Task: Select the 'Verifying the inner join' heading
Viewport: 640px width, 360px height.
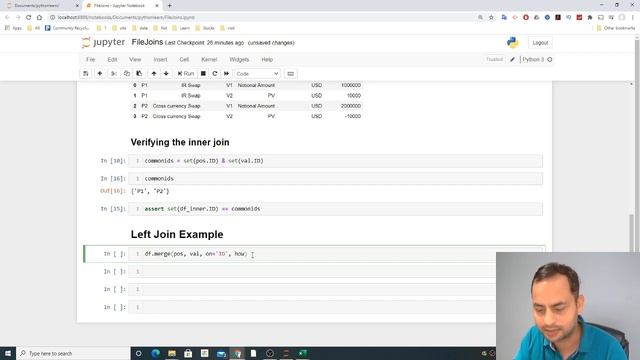Action: [x=180, y=142]
